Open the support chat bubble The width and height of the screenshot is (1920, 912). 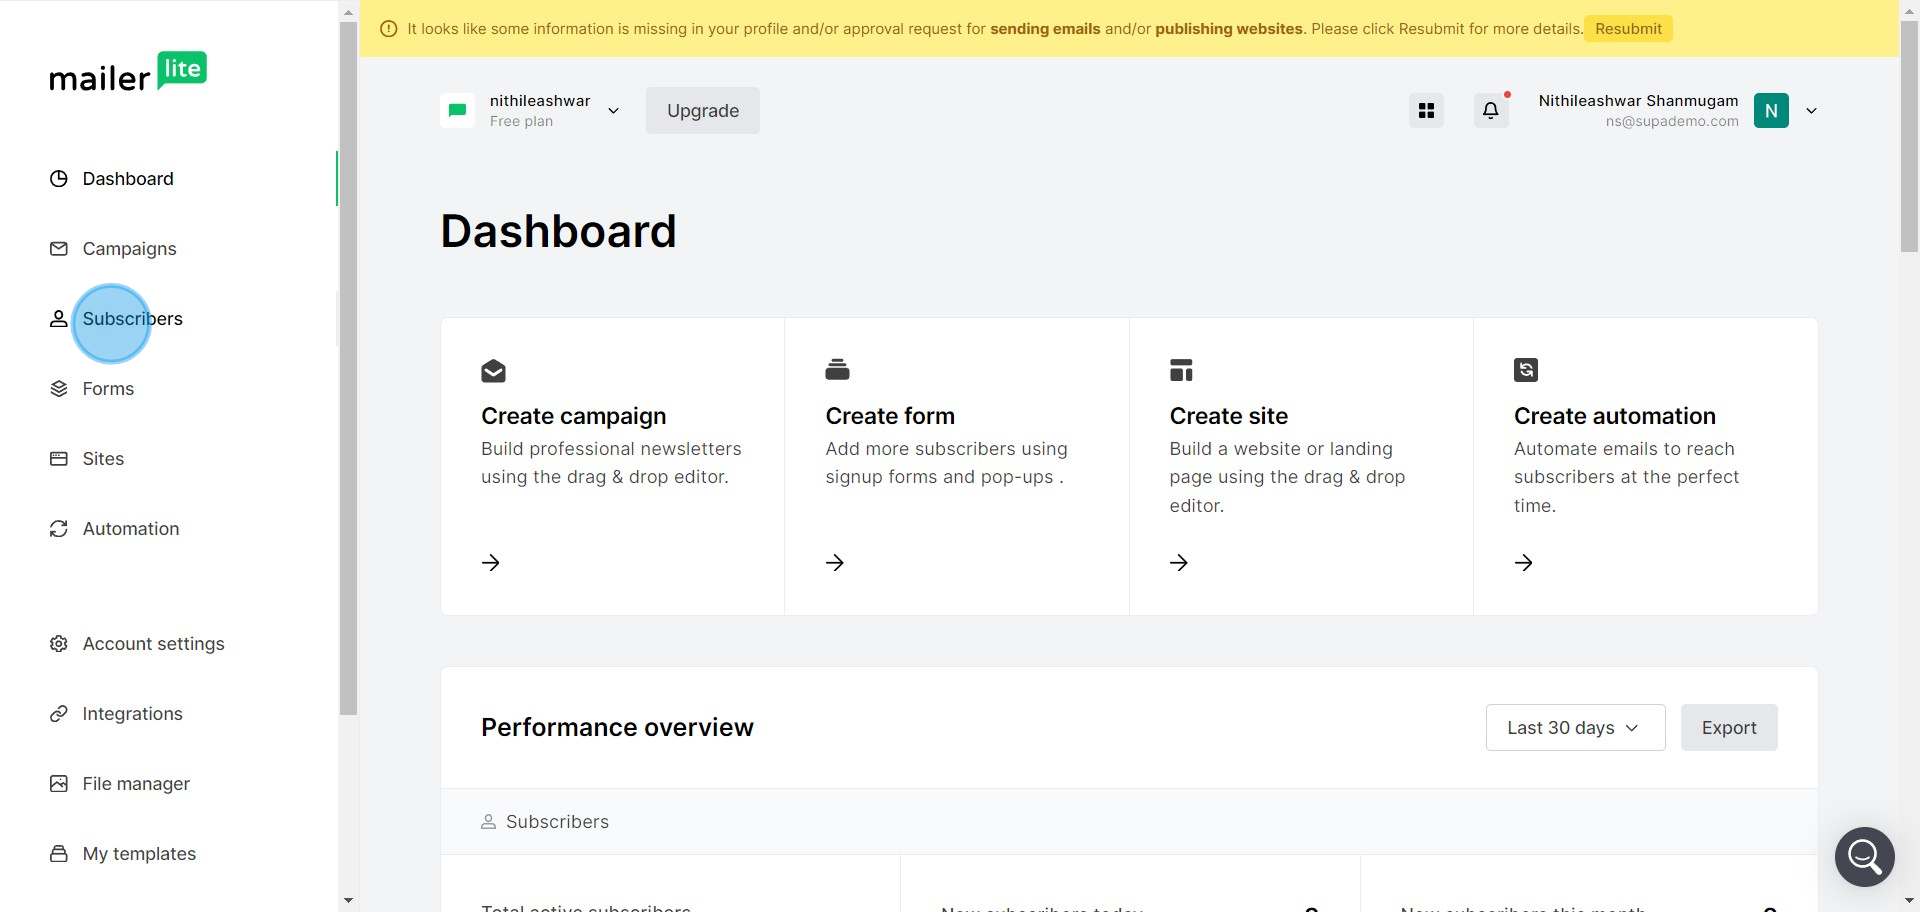tap(1865, 857)
